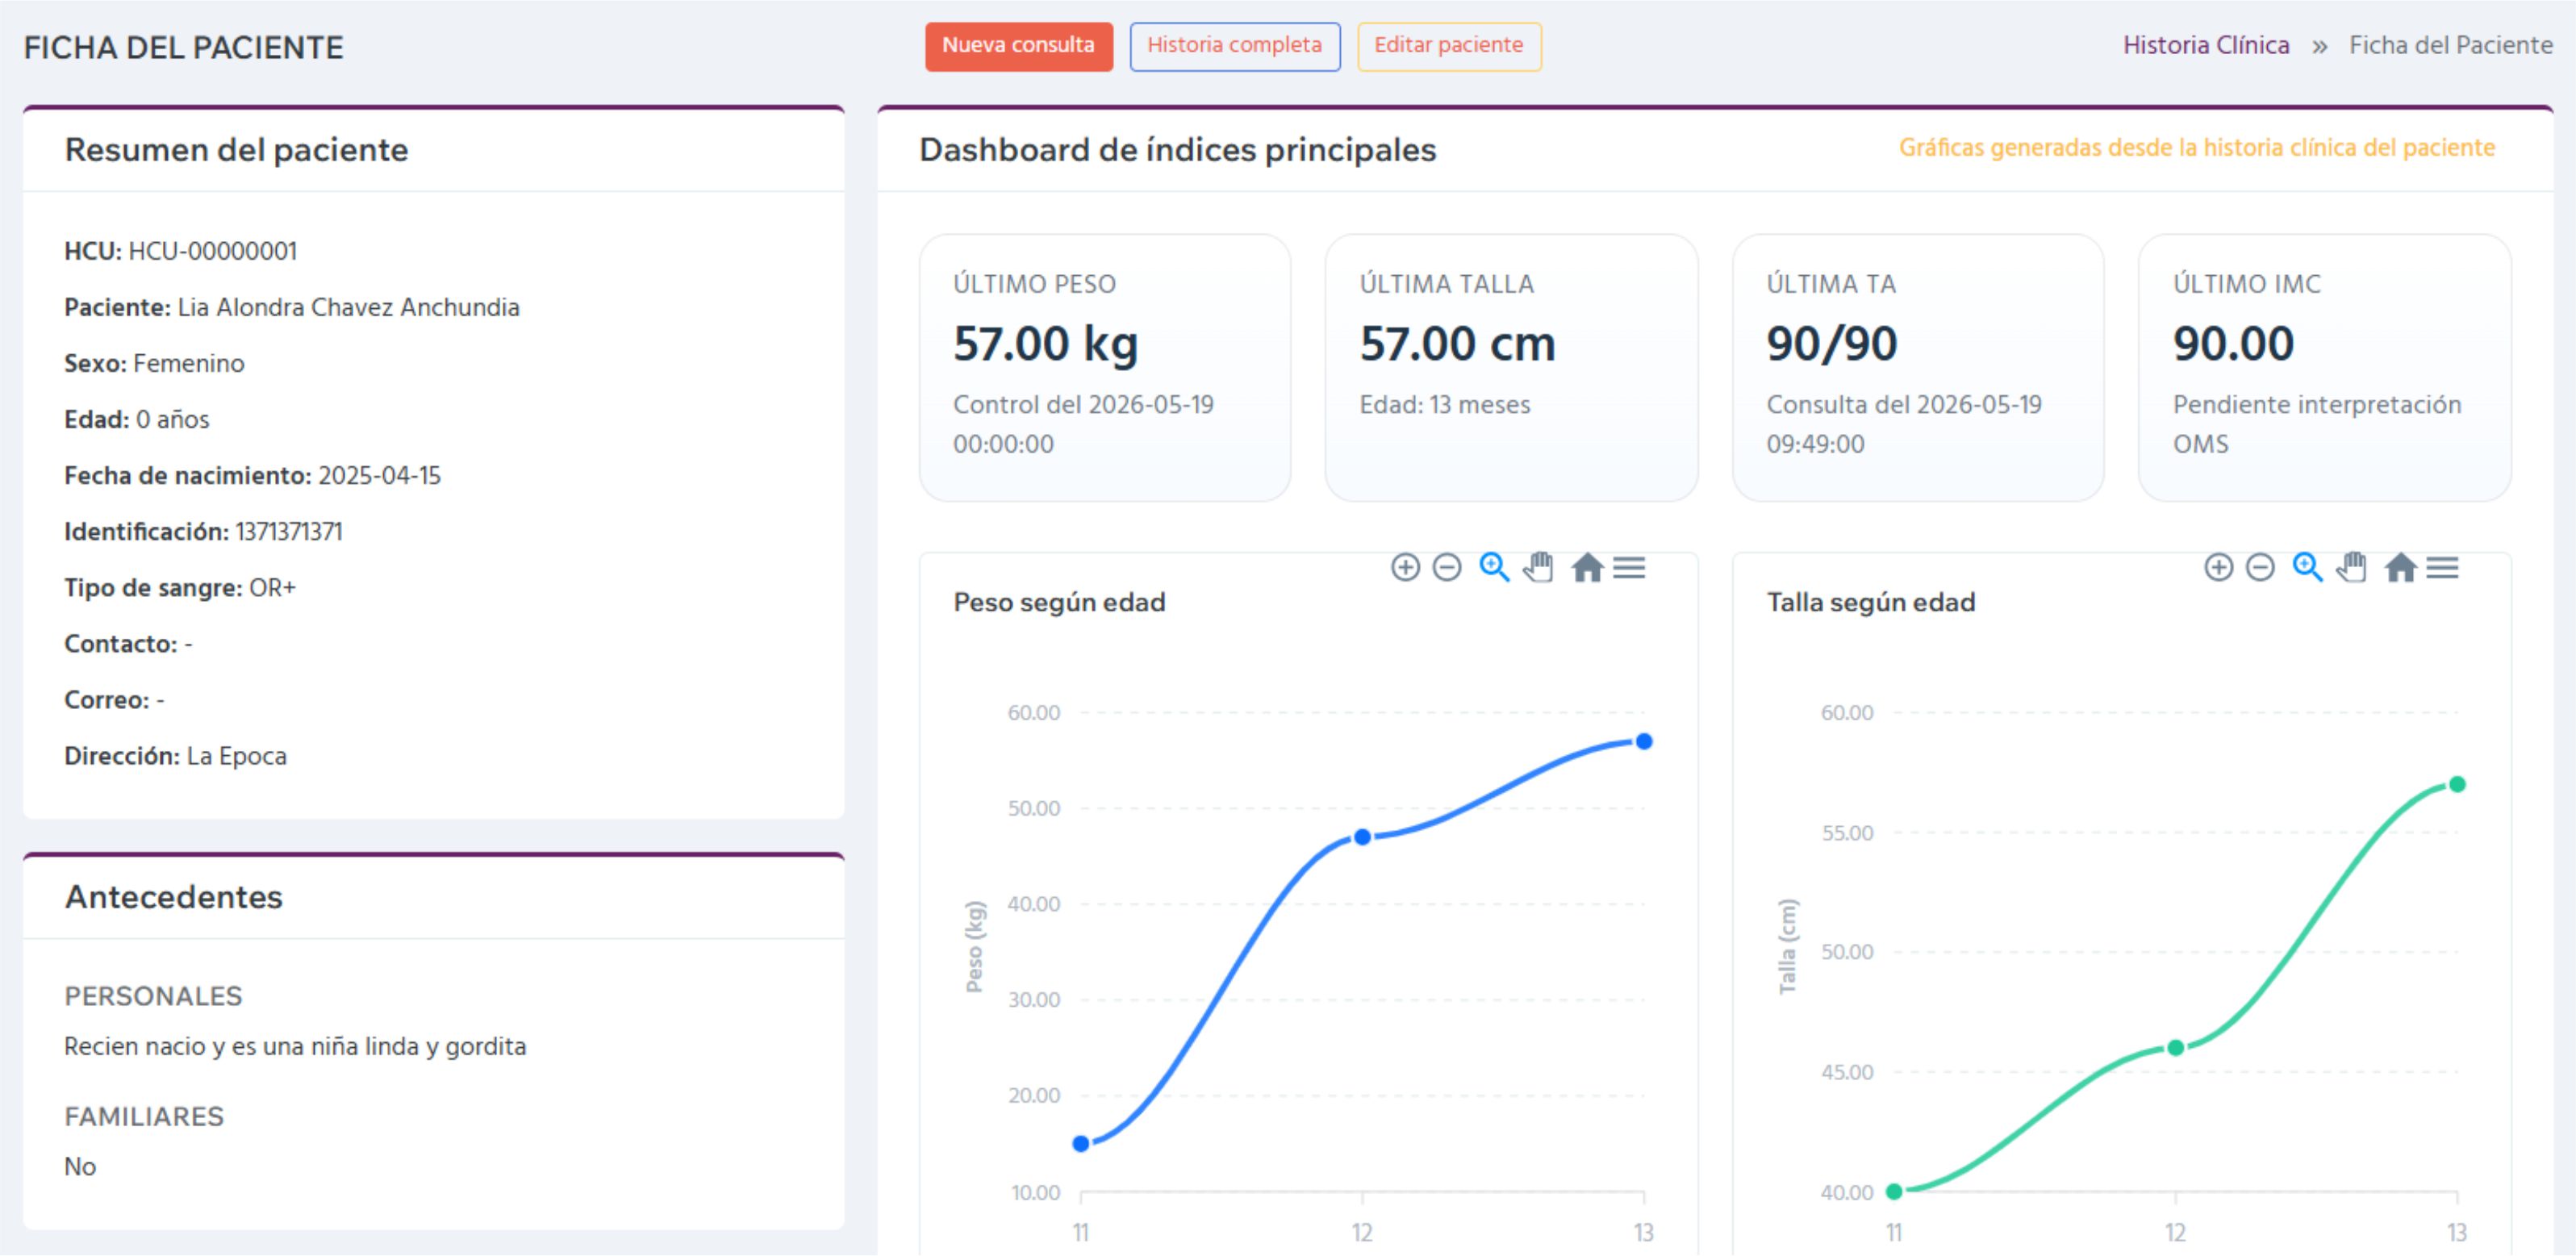This screenshot has width=2576, height=1256.
Task: Reset zoom with home icon on Peso chart
Action: pos(1587,568)
